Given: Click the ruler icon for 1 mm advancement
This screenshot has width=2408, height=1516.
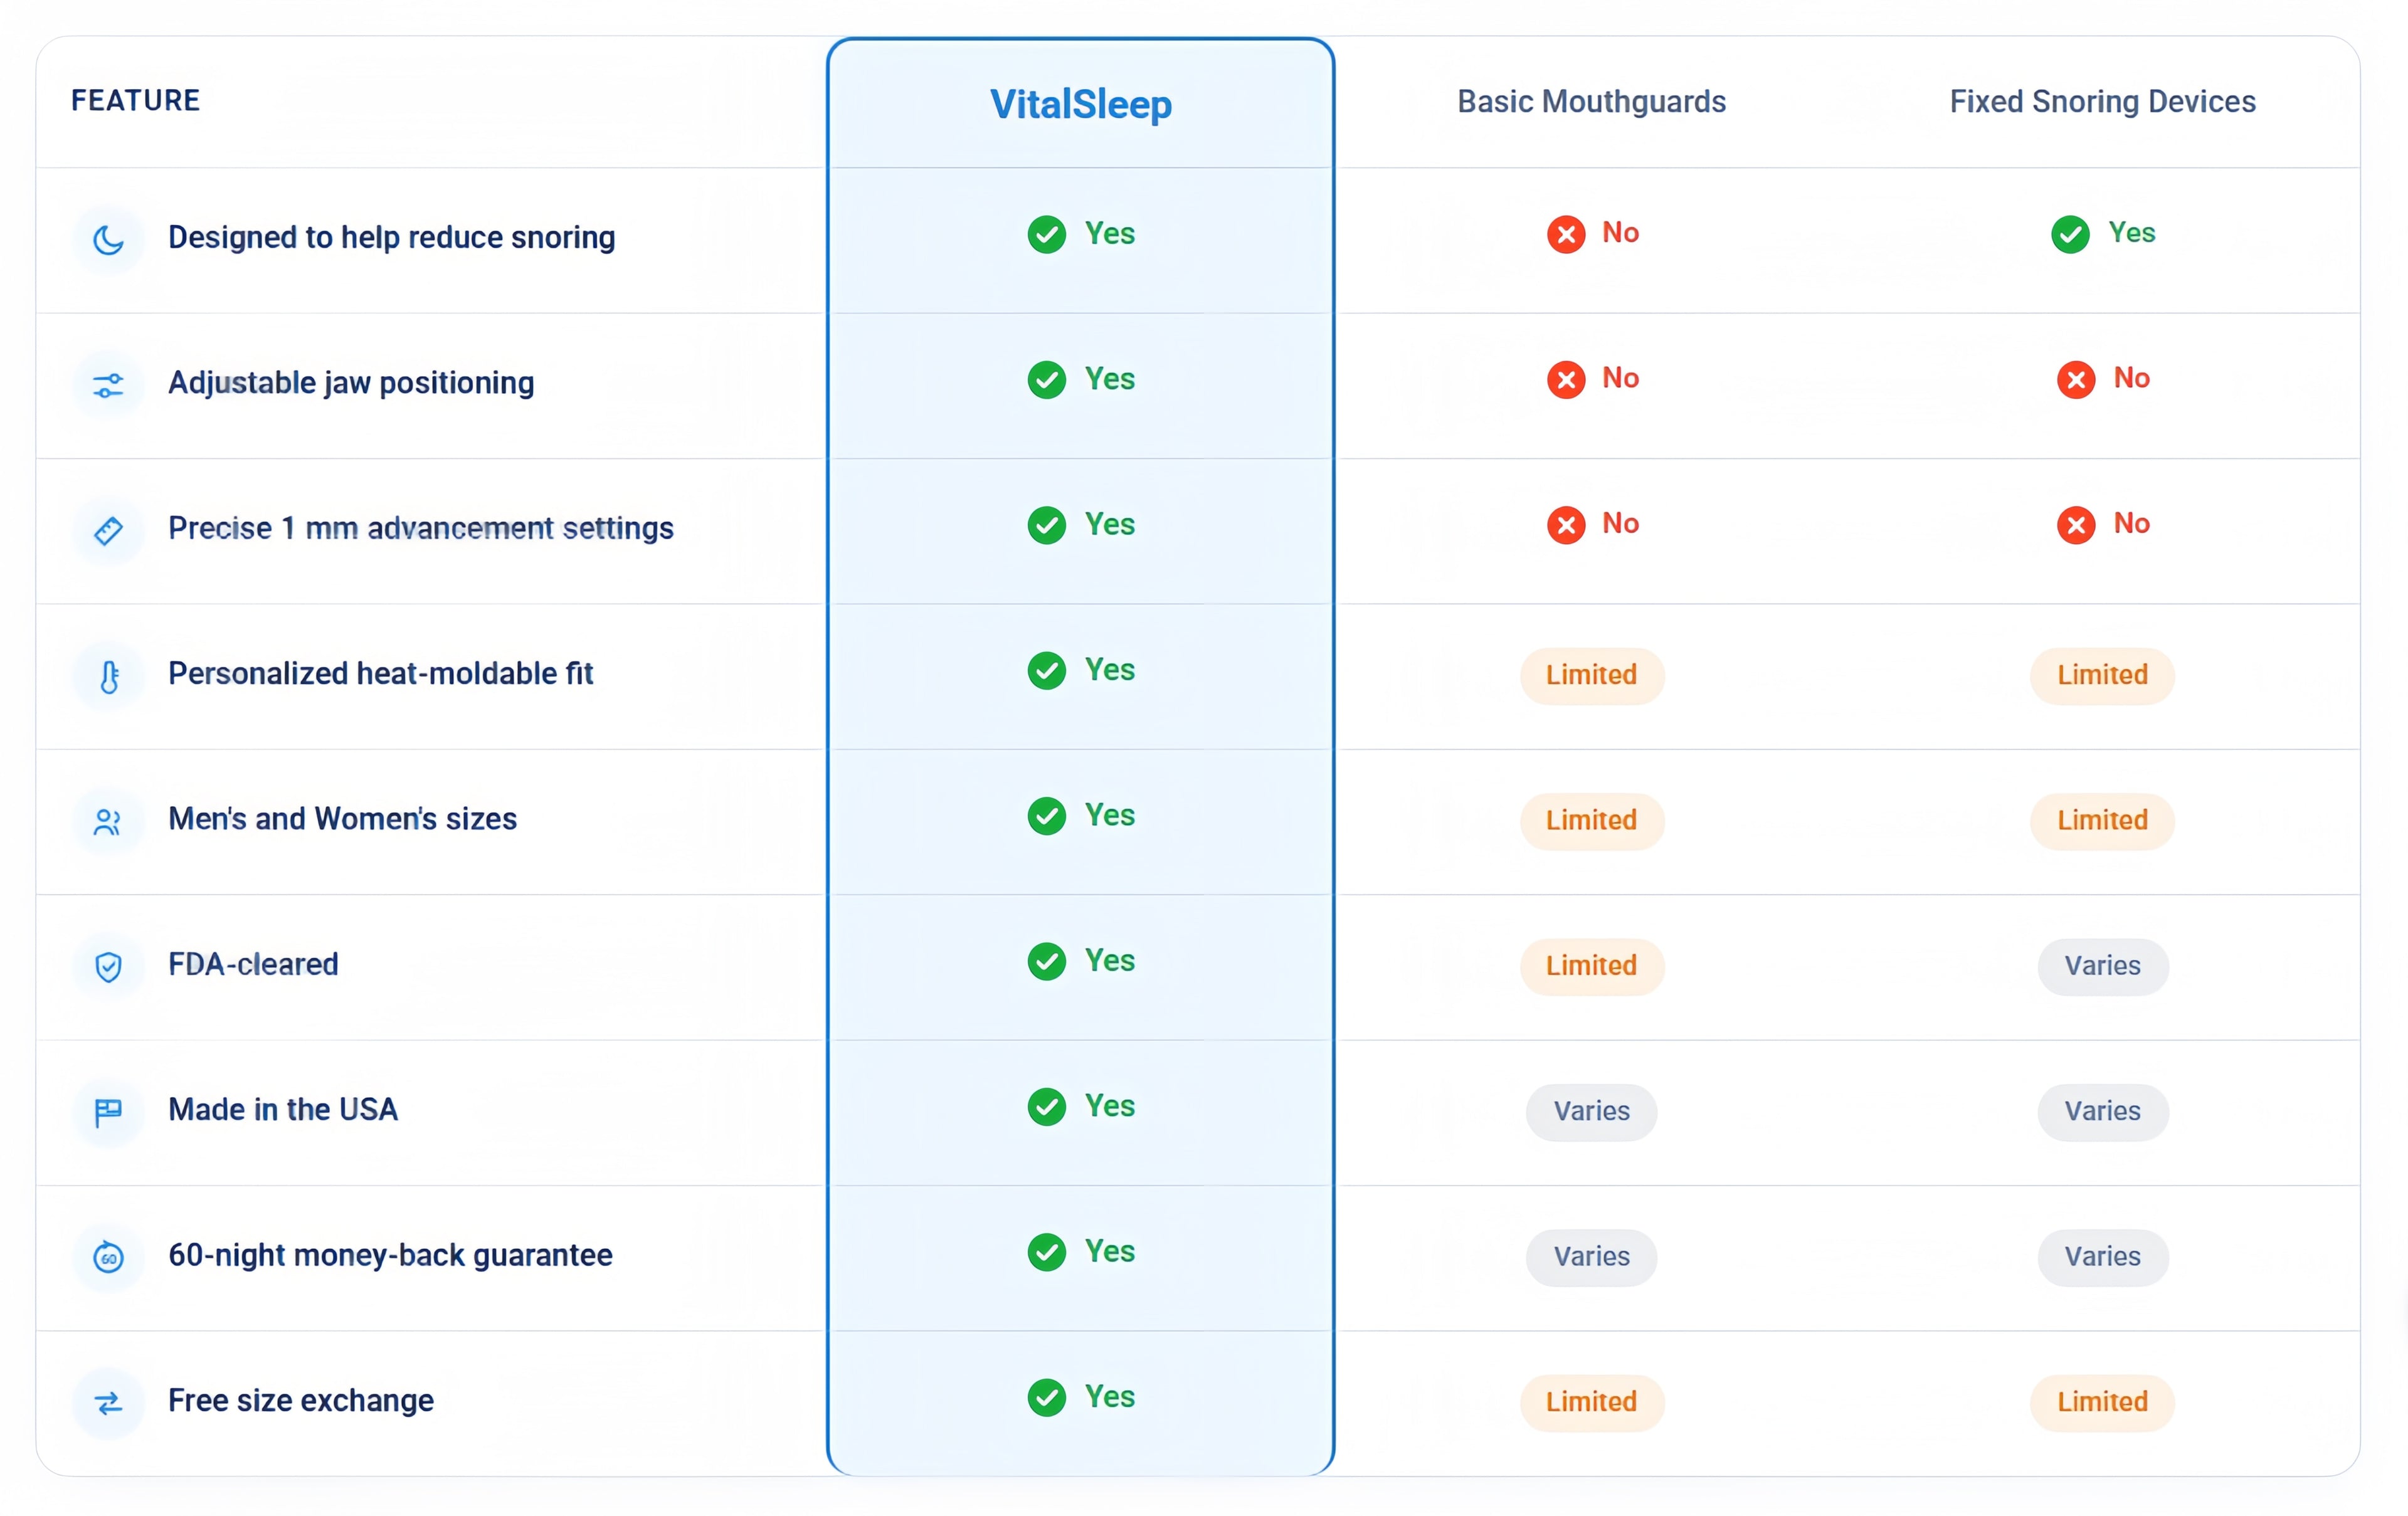Looking at the screenshot, I should 108,530.
